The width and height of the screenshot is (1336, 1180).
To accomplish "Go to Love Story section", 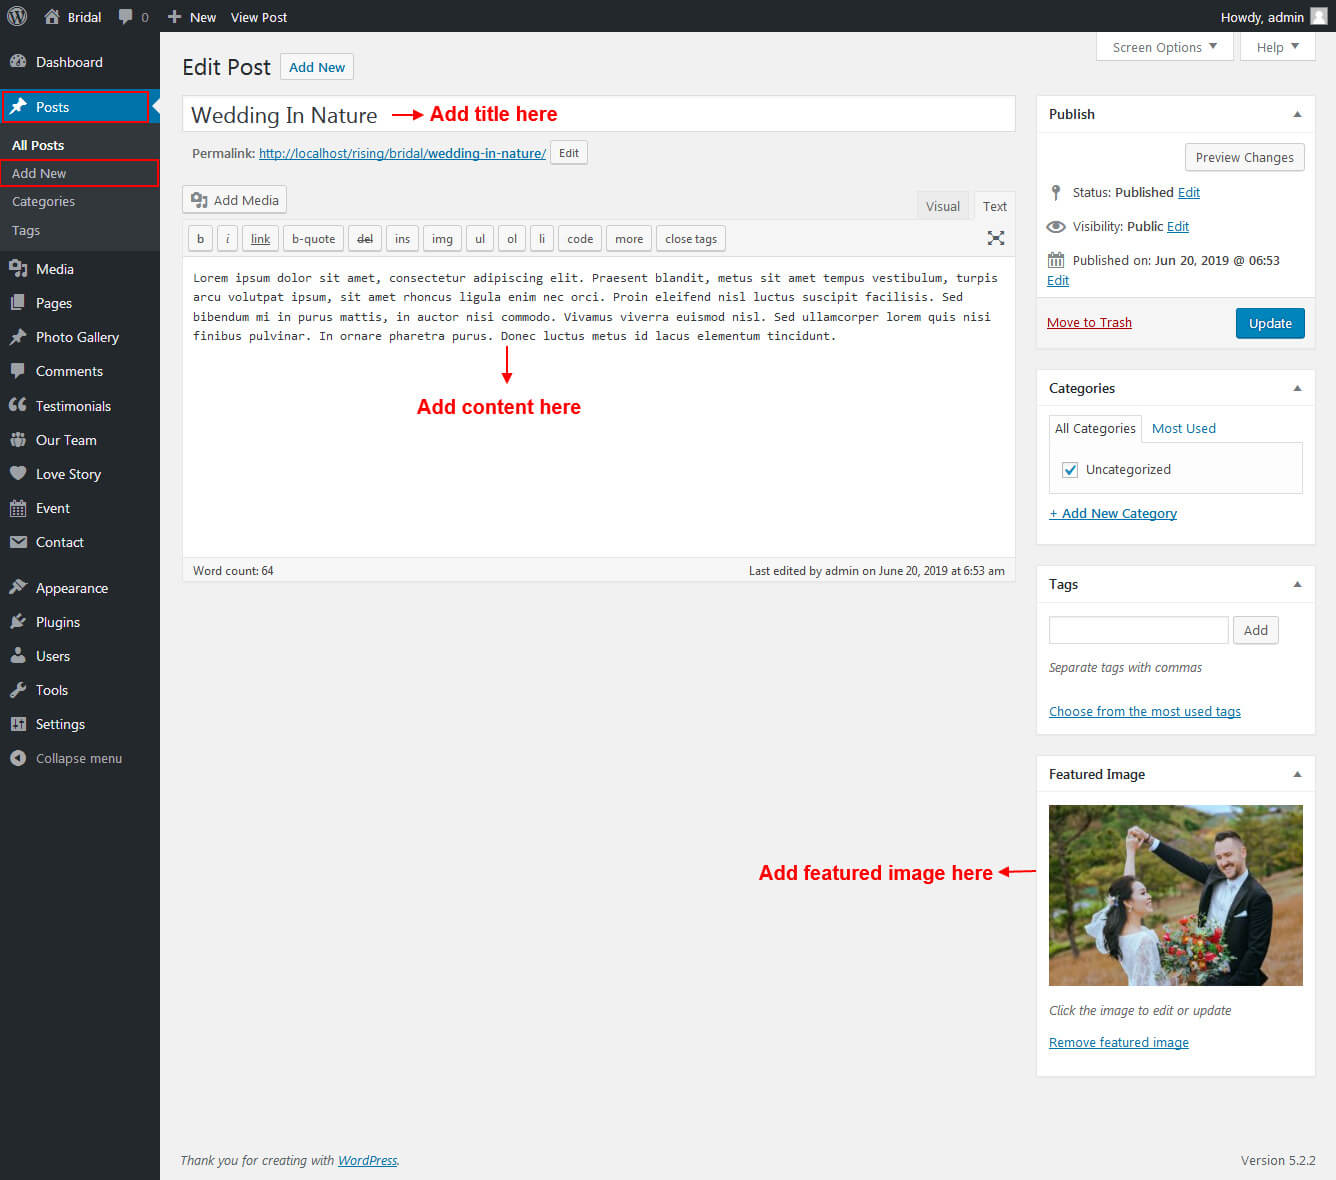I will (x=68, y=474).
